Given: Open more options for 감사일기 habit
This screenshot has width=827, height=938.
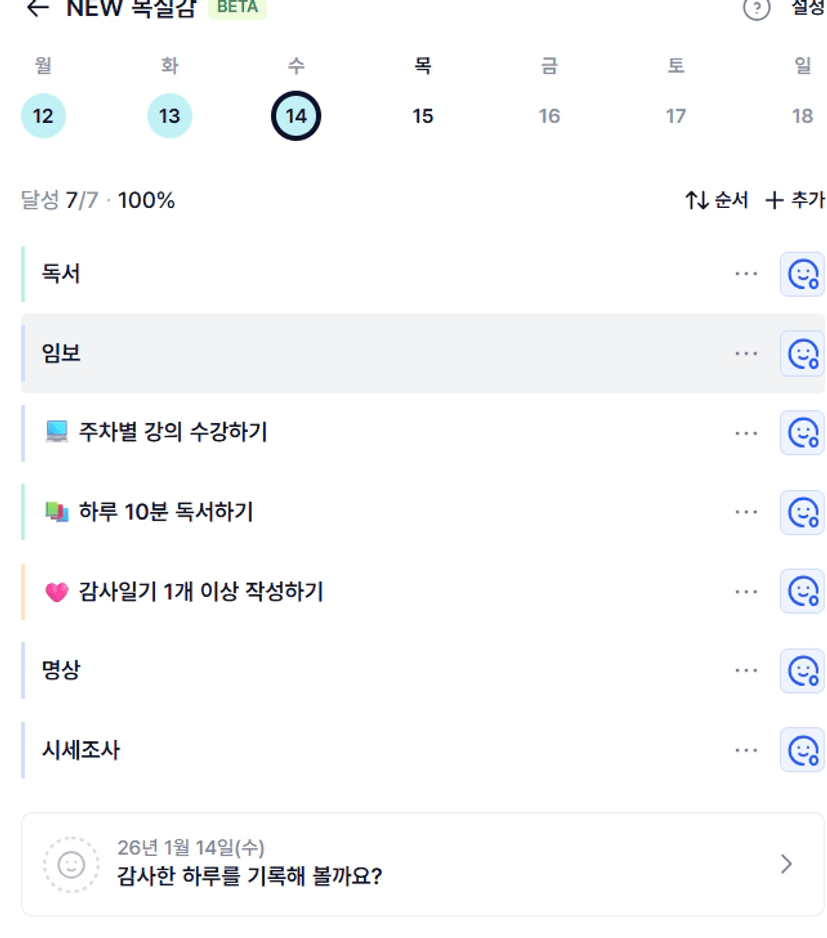Looking at the screenshot, I should (x=746, y=591).
